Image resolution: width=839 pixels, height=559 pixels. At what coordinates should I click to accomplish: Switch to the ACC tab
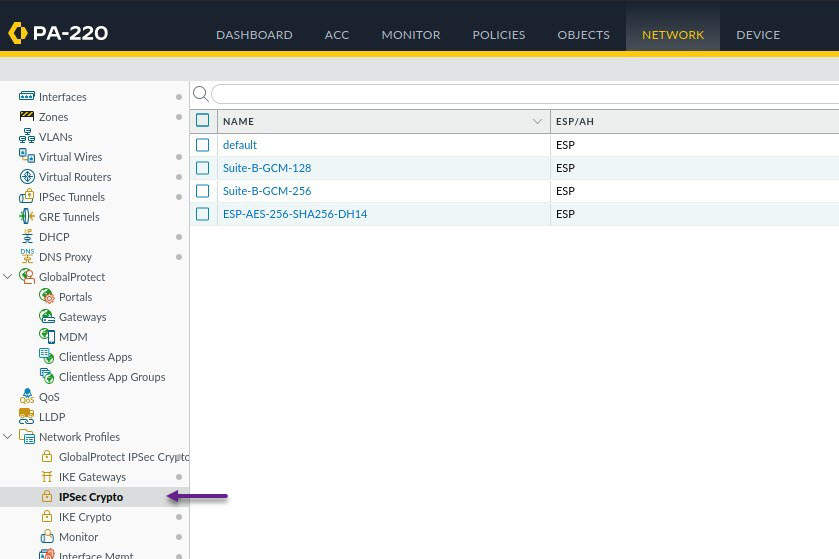(337, 35)
